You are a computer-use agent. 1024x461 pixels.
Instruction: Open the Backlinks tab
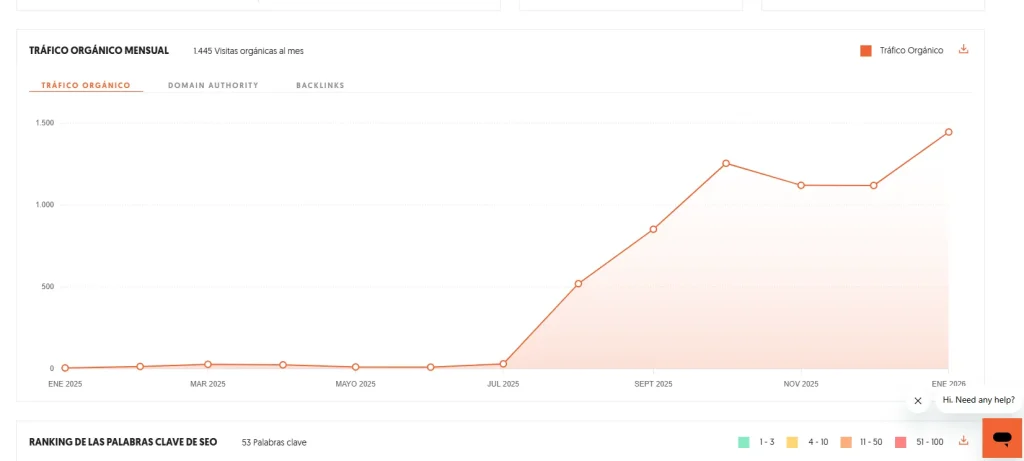pos(320,85)
